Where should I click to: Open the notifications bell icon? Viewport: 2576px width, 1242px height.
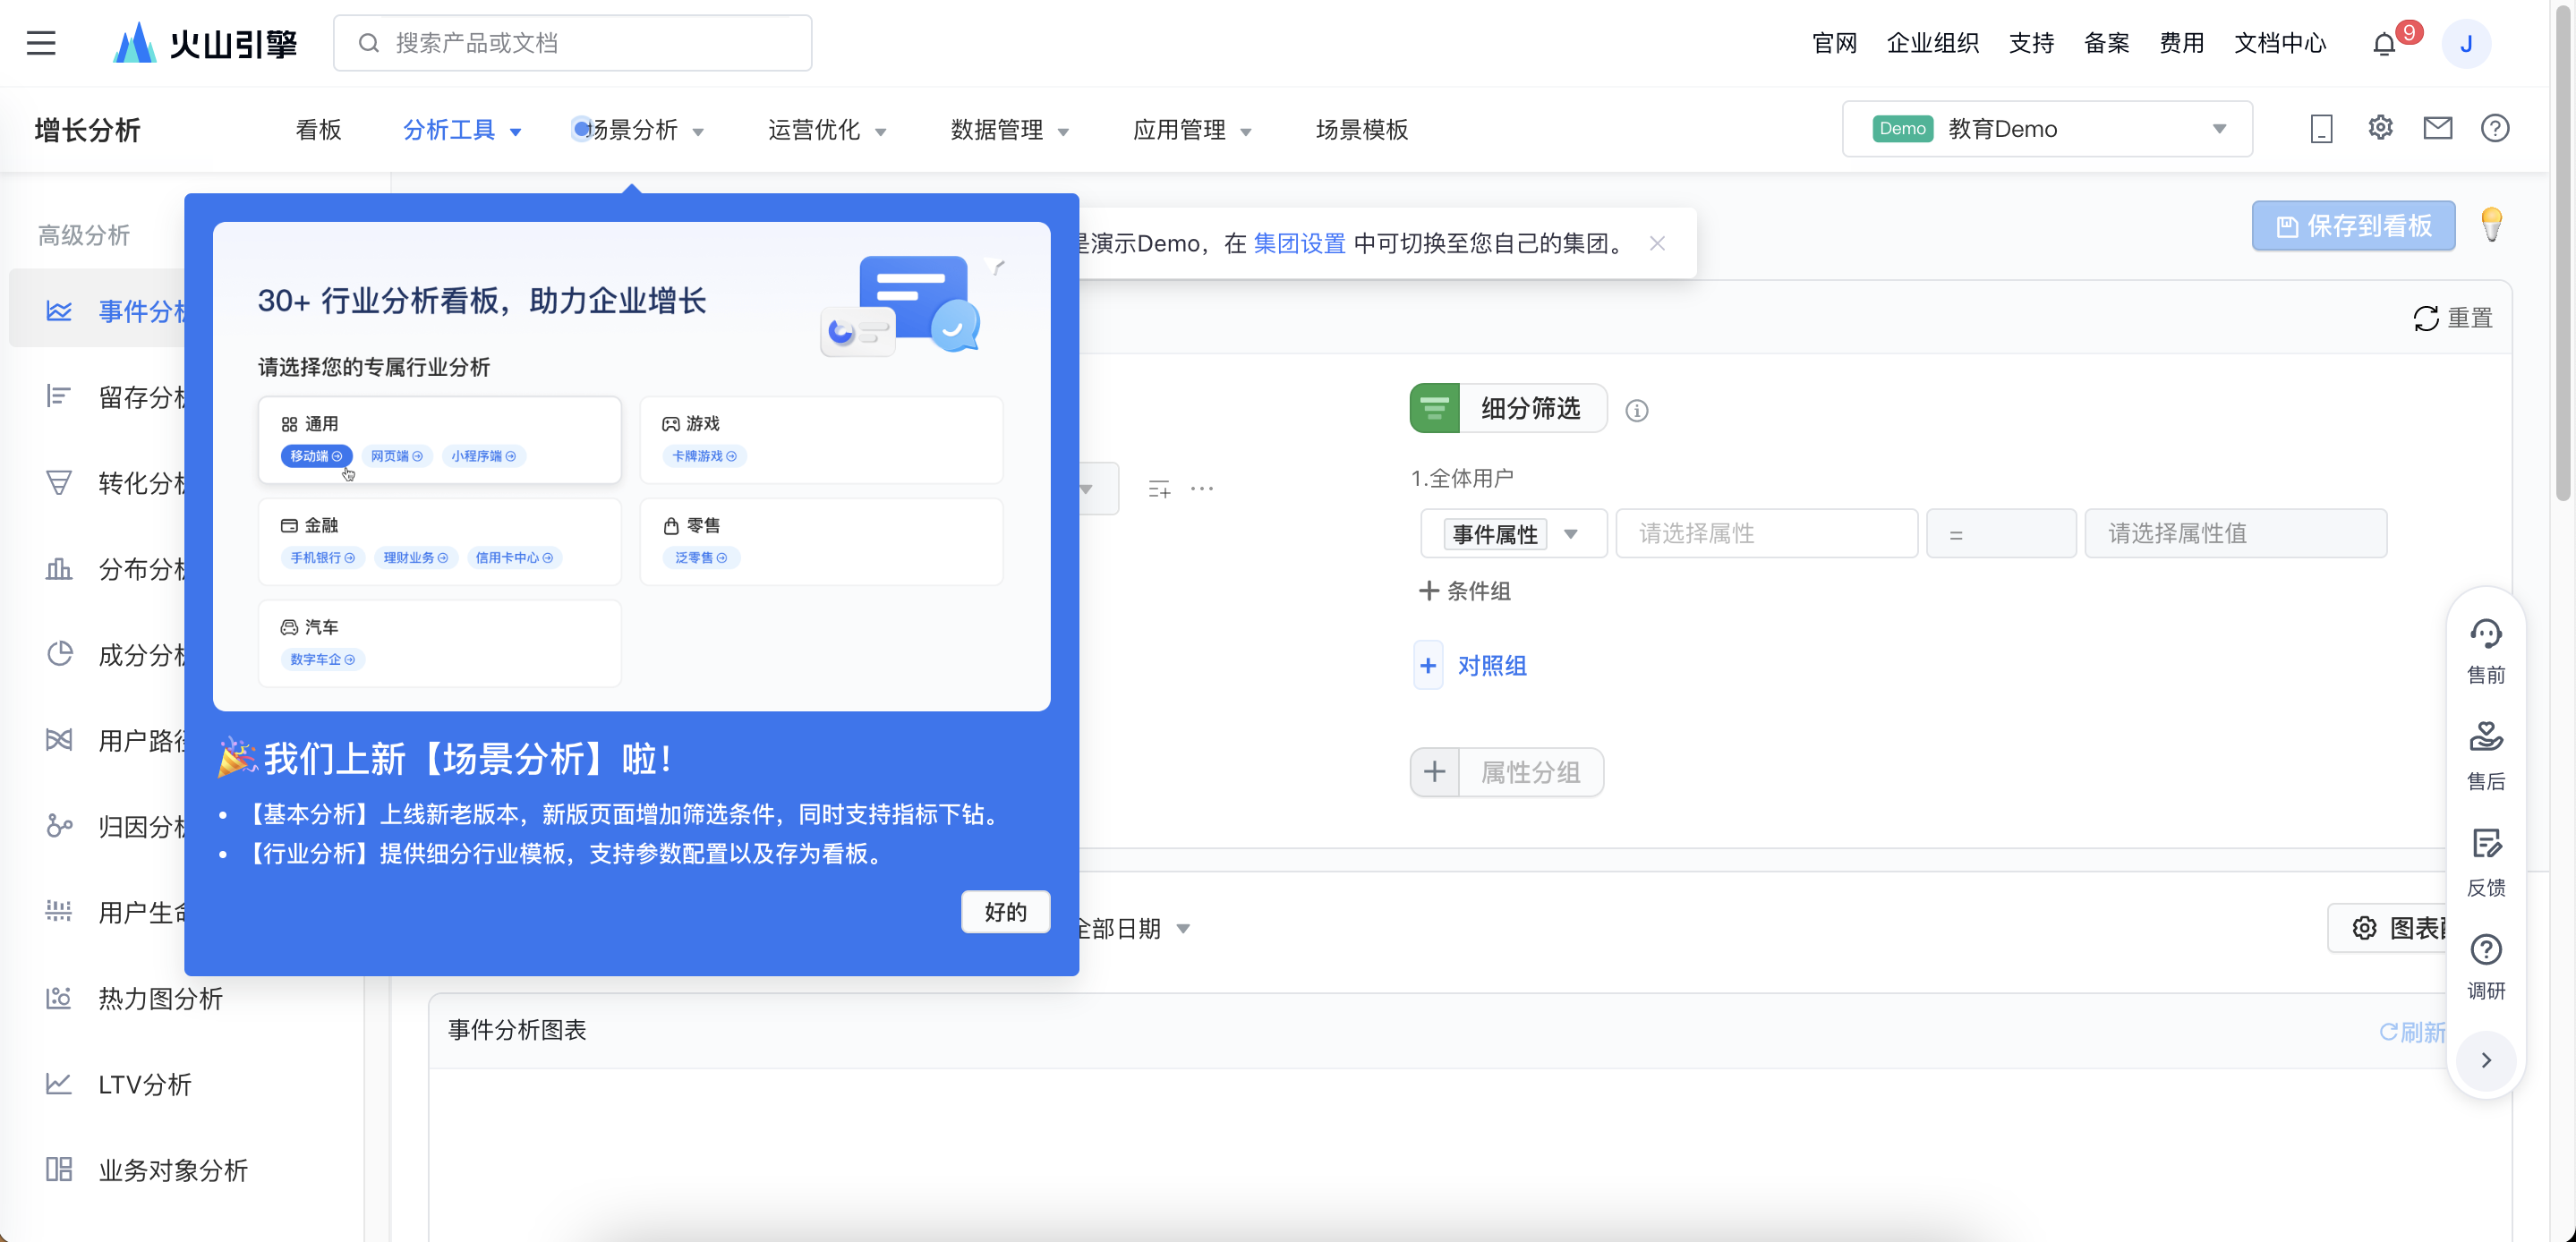[2384, 44]
